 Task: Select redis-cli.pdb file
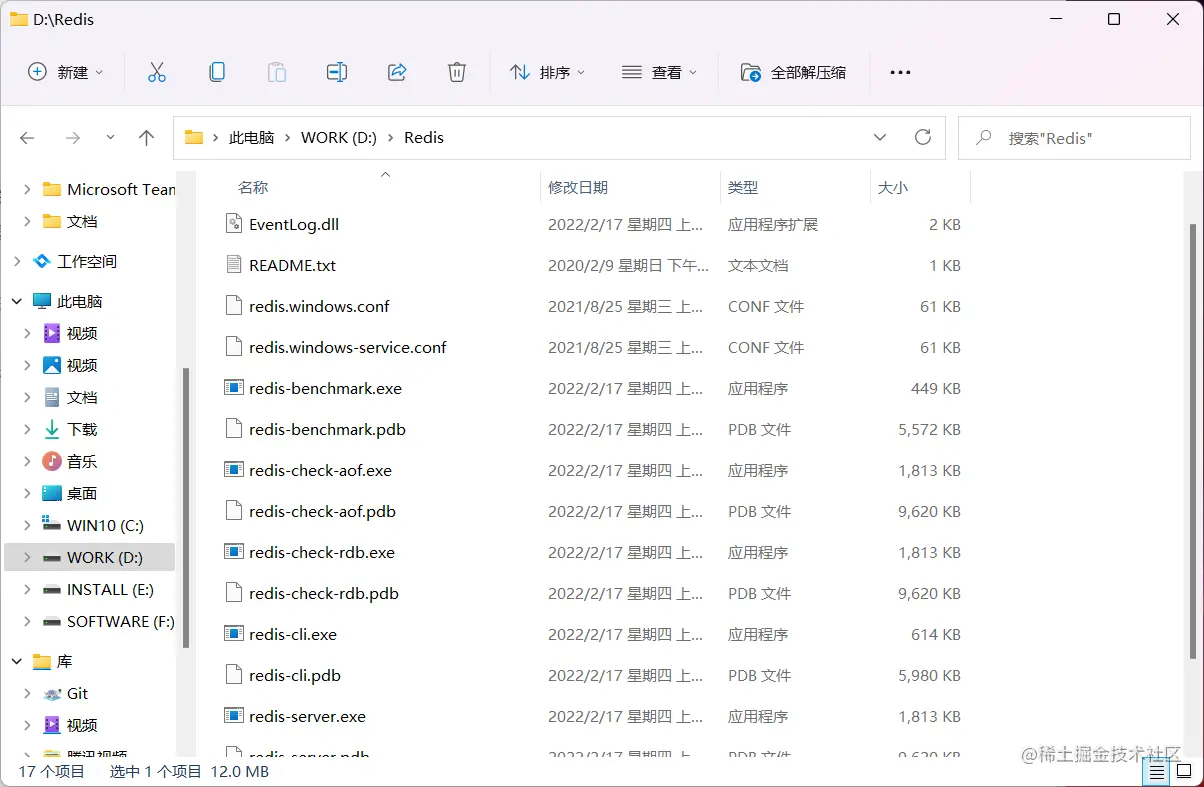coord(295,675)
